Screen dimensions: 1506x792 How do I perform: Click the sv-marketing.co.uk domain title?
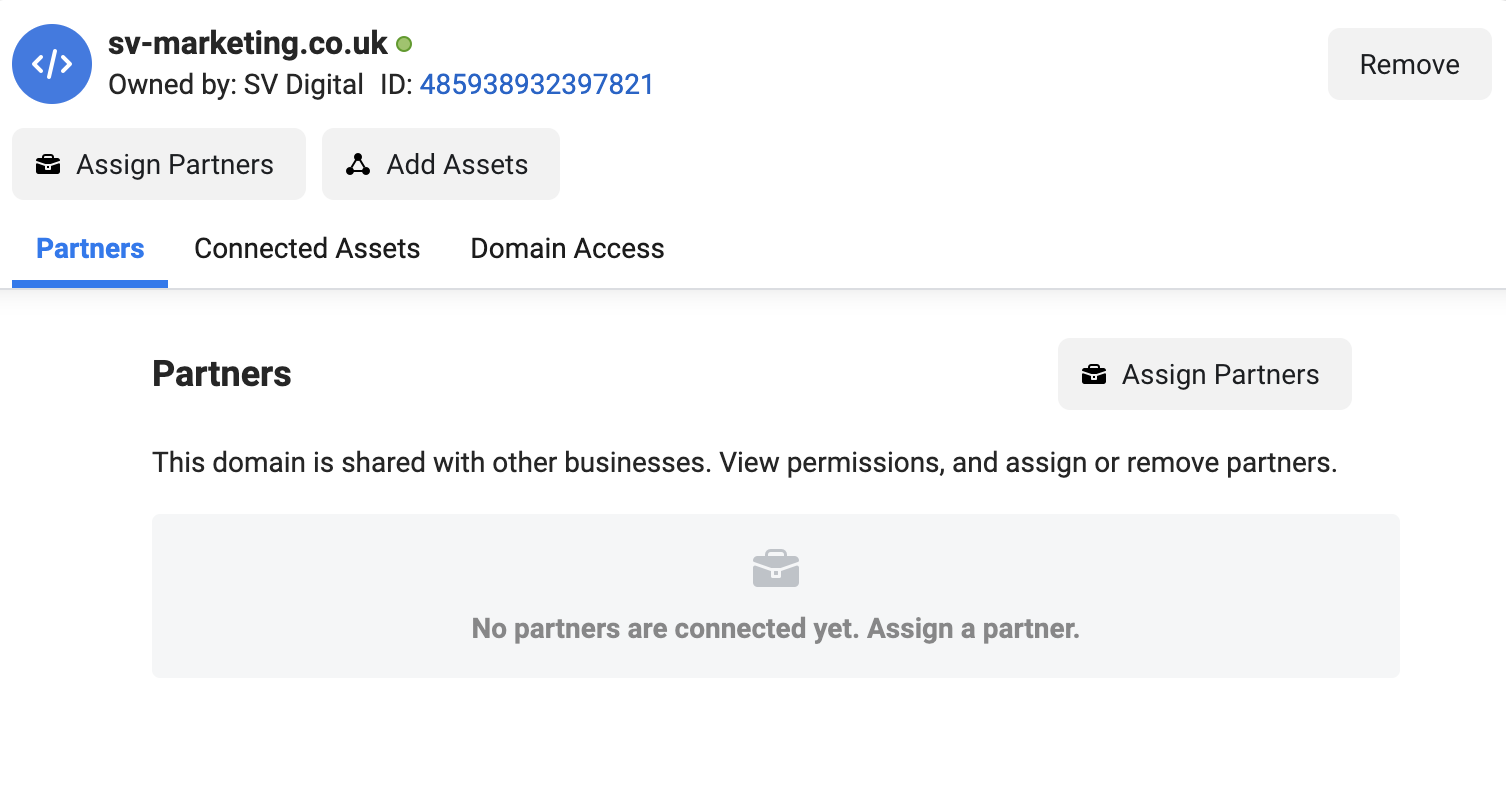[x=248, y=44]
